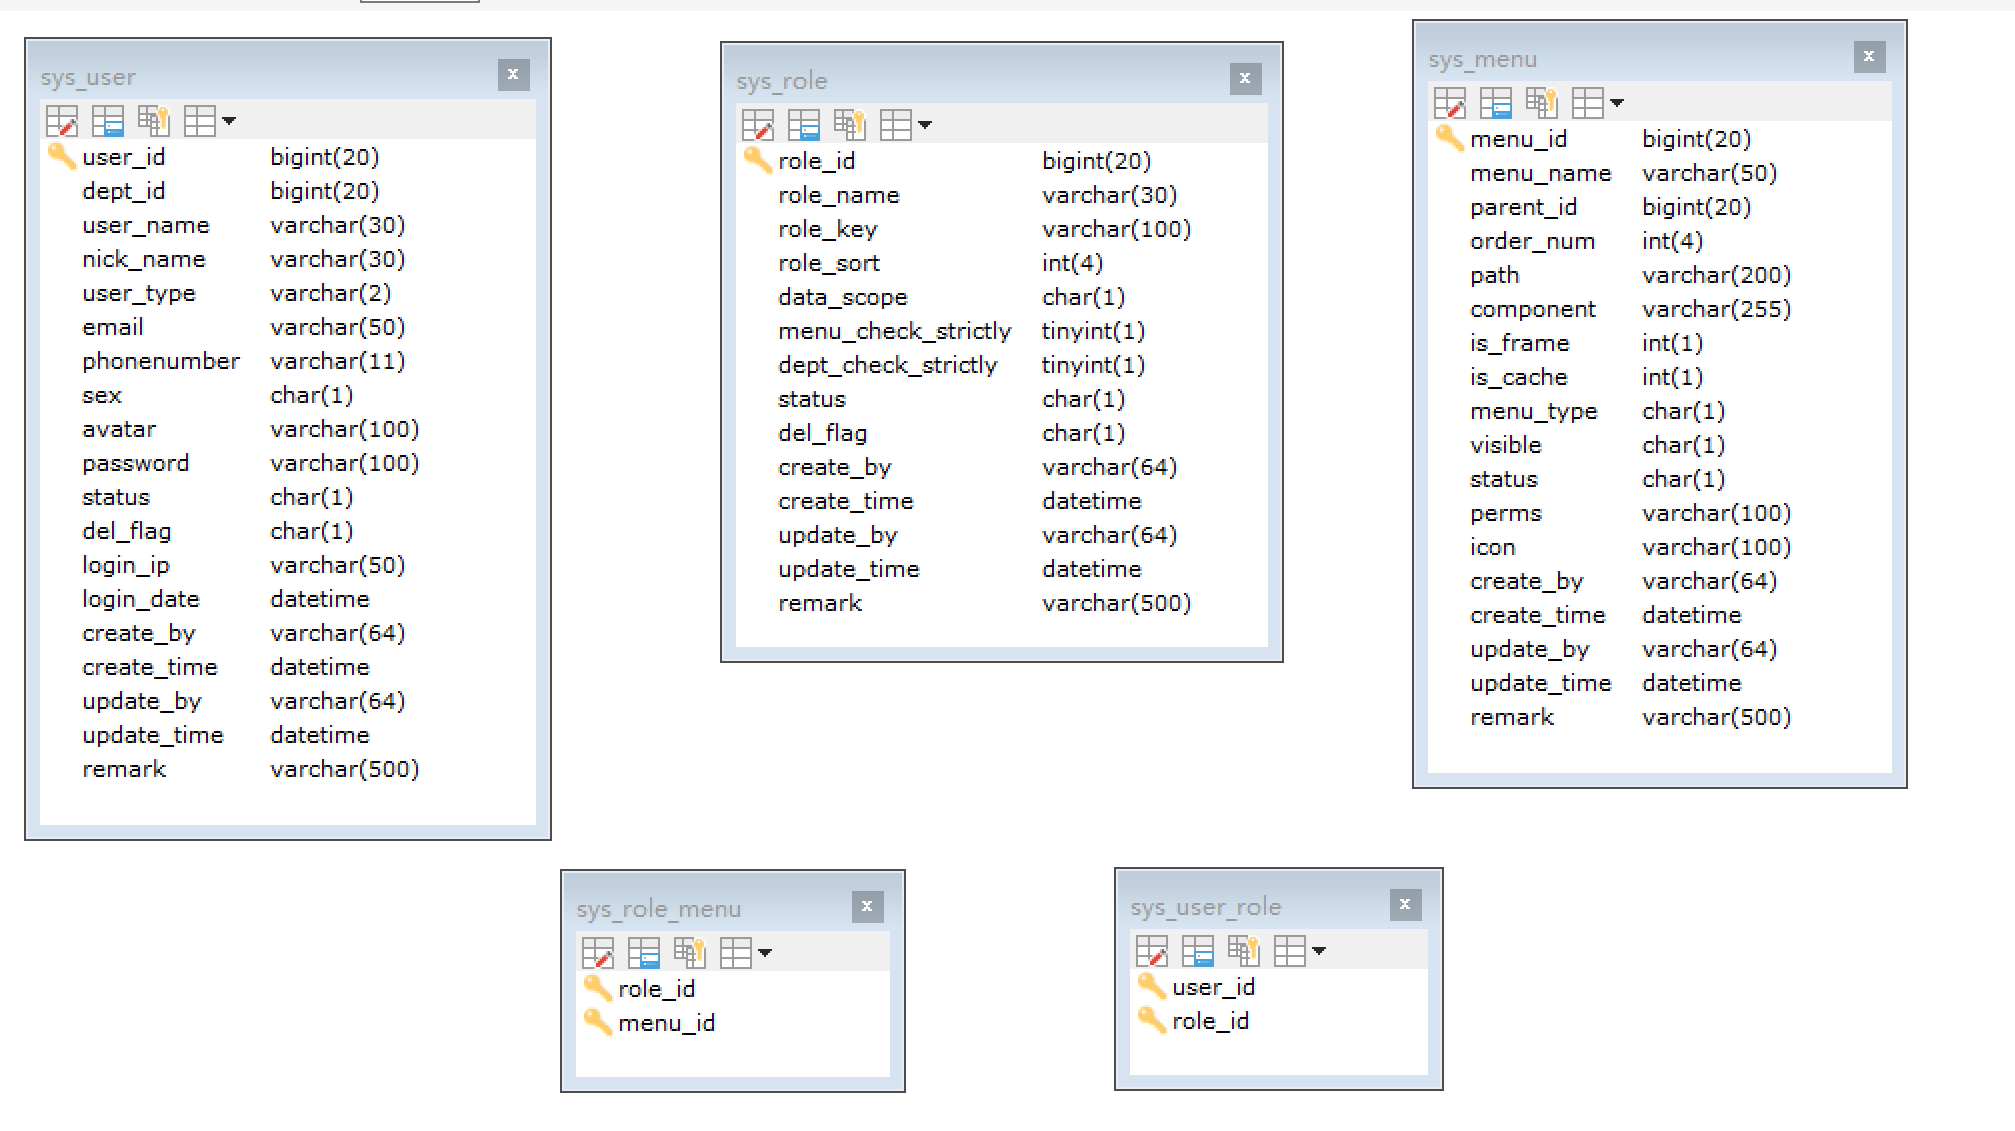Viewport: 2015px width, 1131px height.
Task: Select menu_id row in sys_role_menu table
Action: point(666,1023)
